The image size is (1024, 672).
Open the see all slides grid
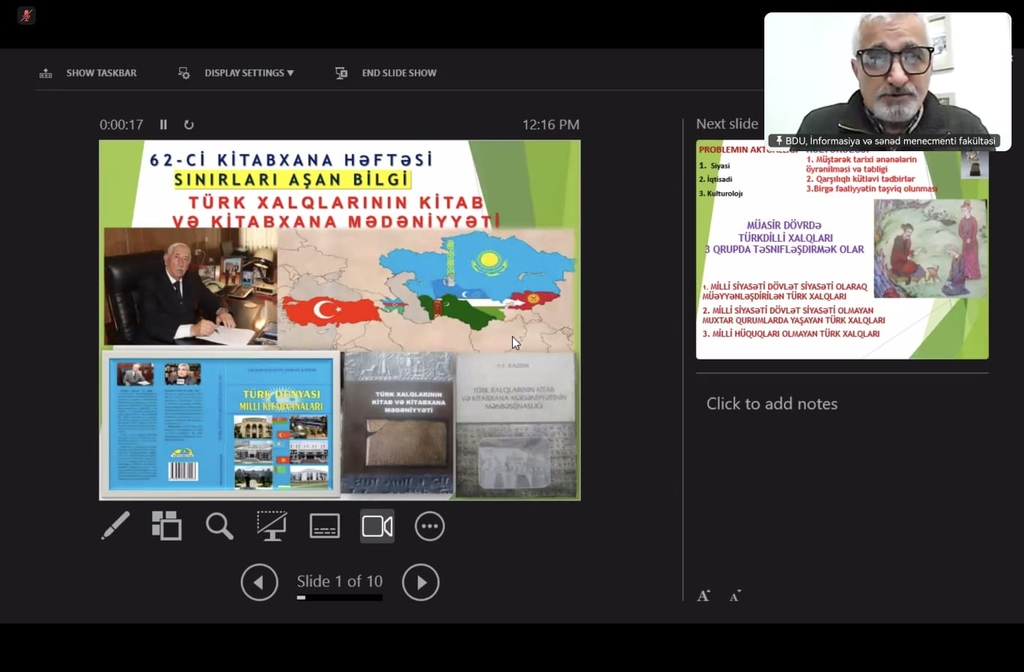click(166, 526)
